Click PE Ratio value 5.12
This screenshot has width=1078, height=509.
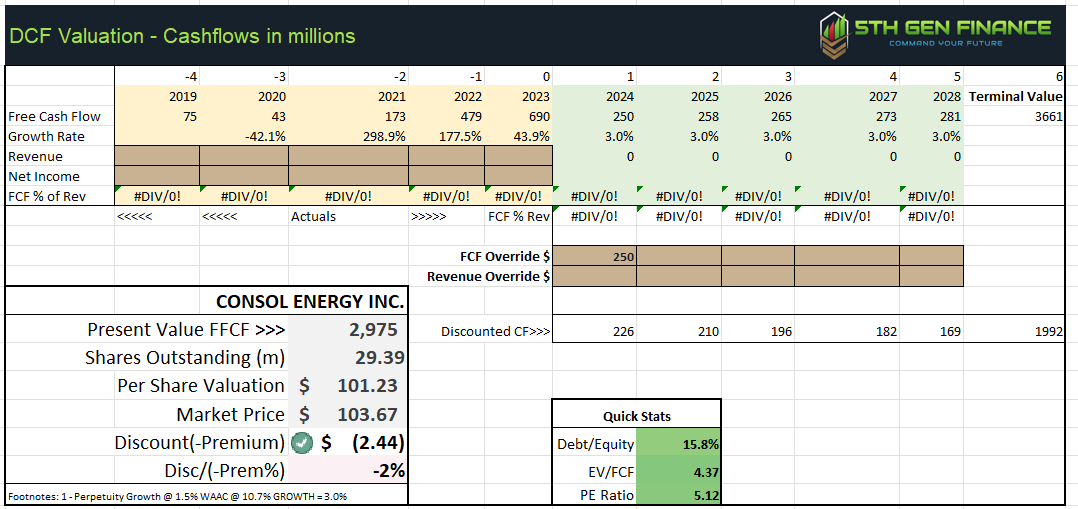point(705,495)
